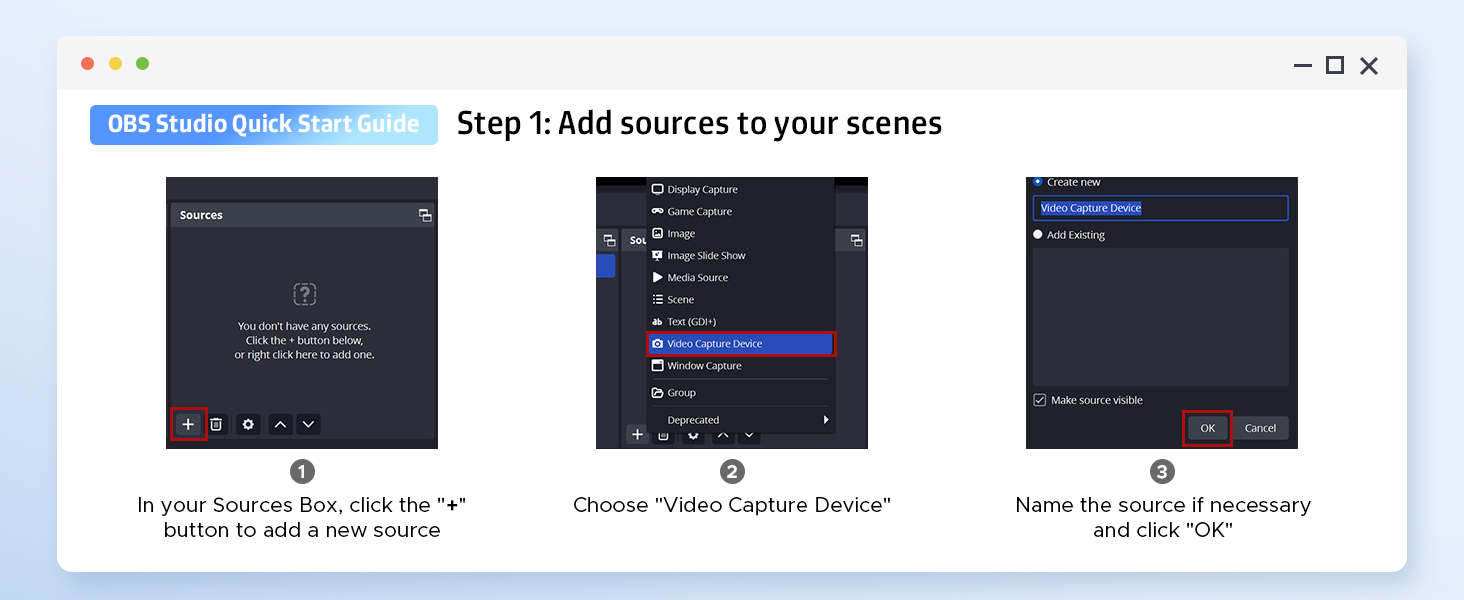Click the Sources panel pop-out icon
Image resolution: width=1464 pixels, height=600 pixels.
tap(424, 214)
